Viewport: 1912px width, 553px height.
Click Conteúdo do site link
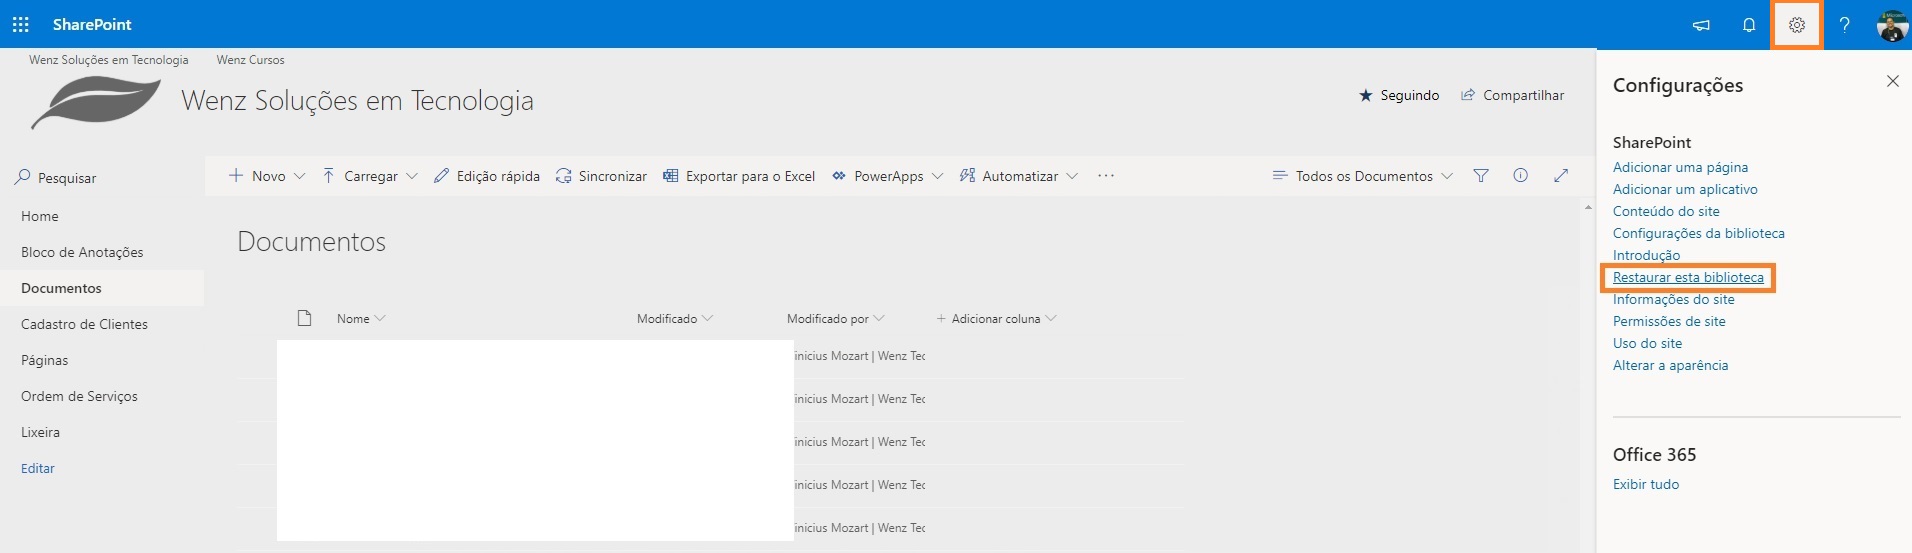click(1666, 211)
